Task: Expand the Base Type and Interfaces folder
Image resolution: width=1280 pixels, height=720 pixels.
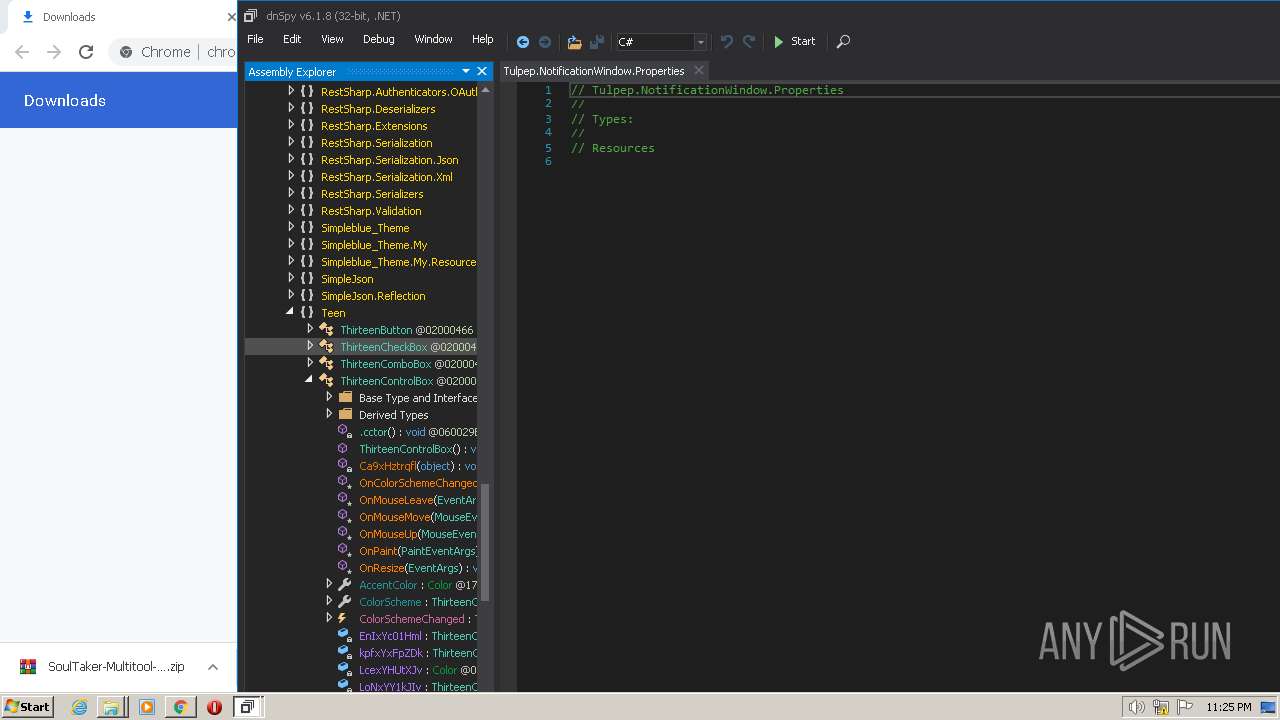Action: (329, 397)
